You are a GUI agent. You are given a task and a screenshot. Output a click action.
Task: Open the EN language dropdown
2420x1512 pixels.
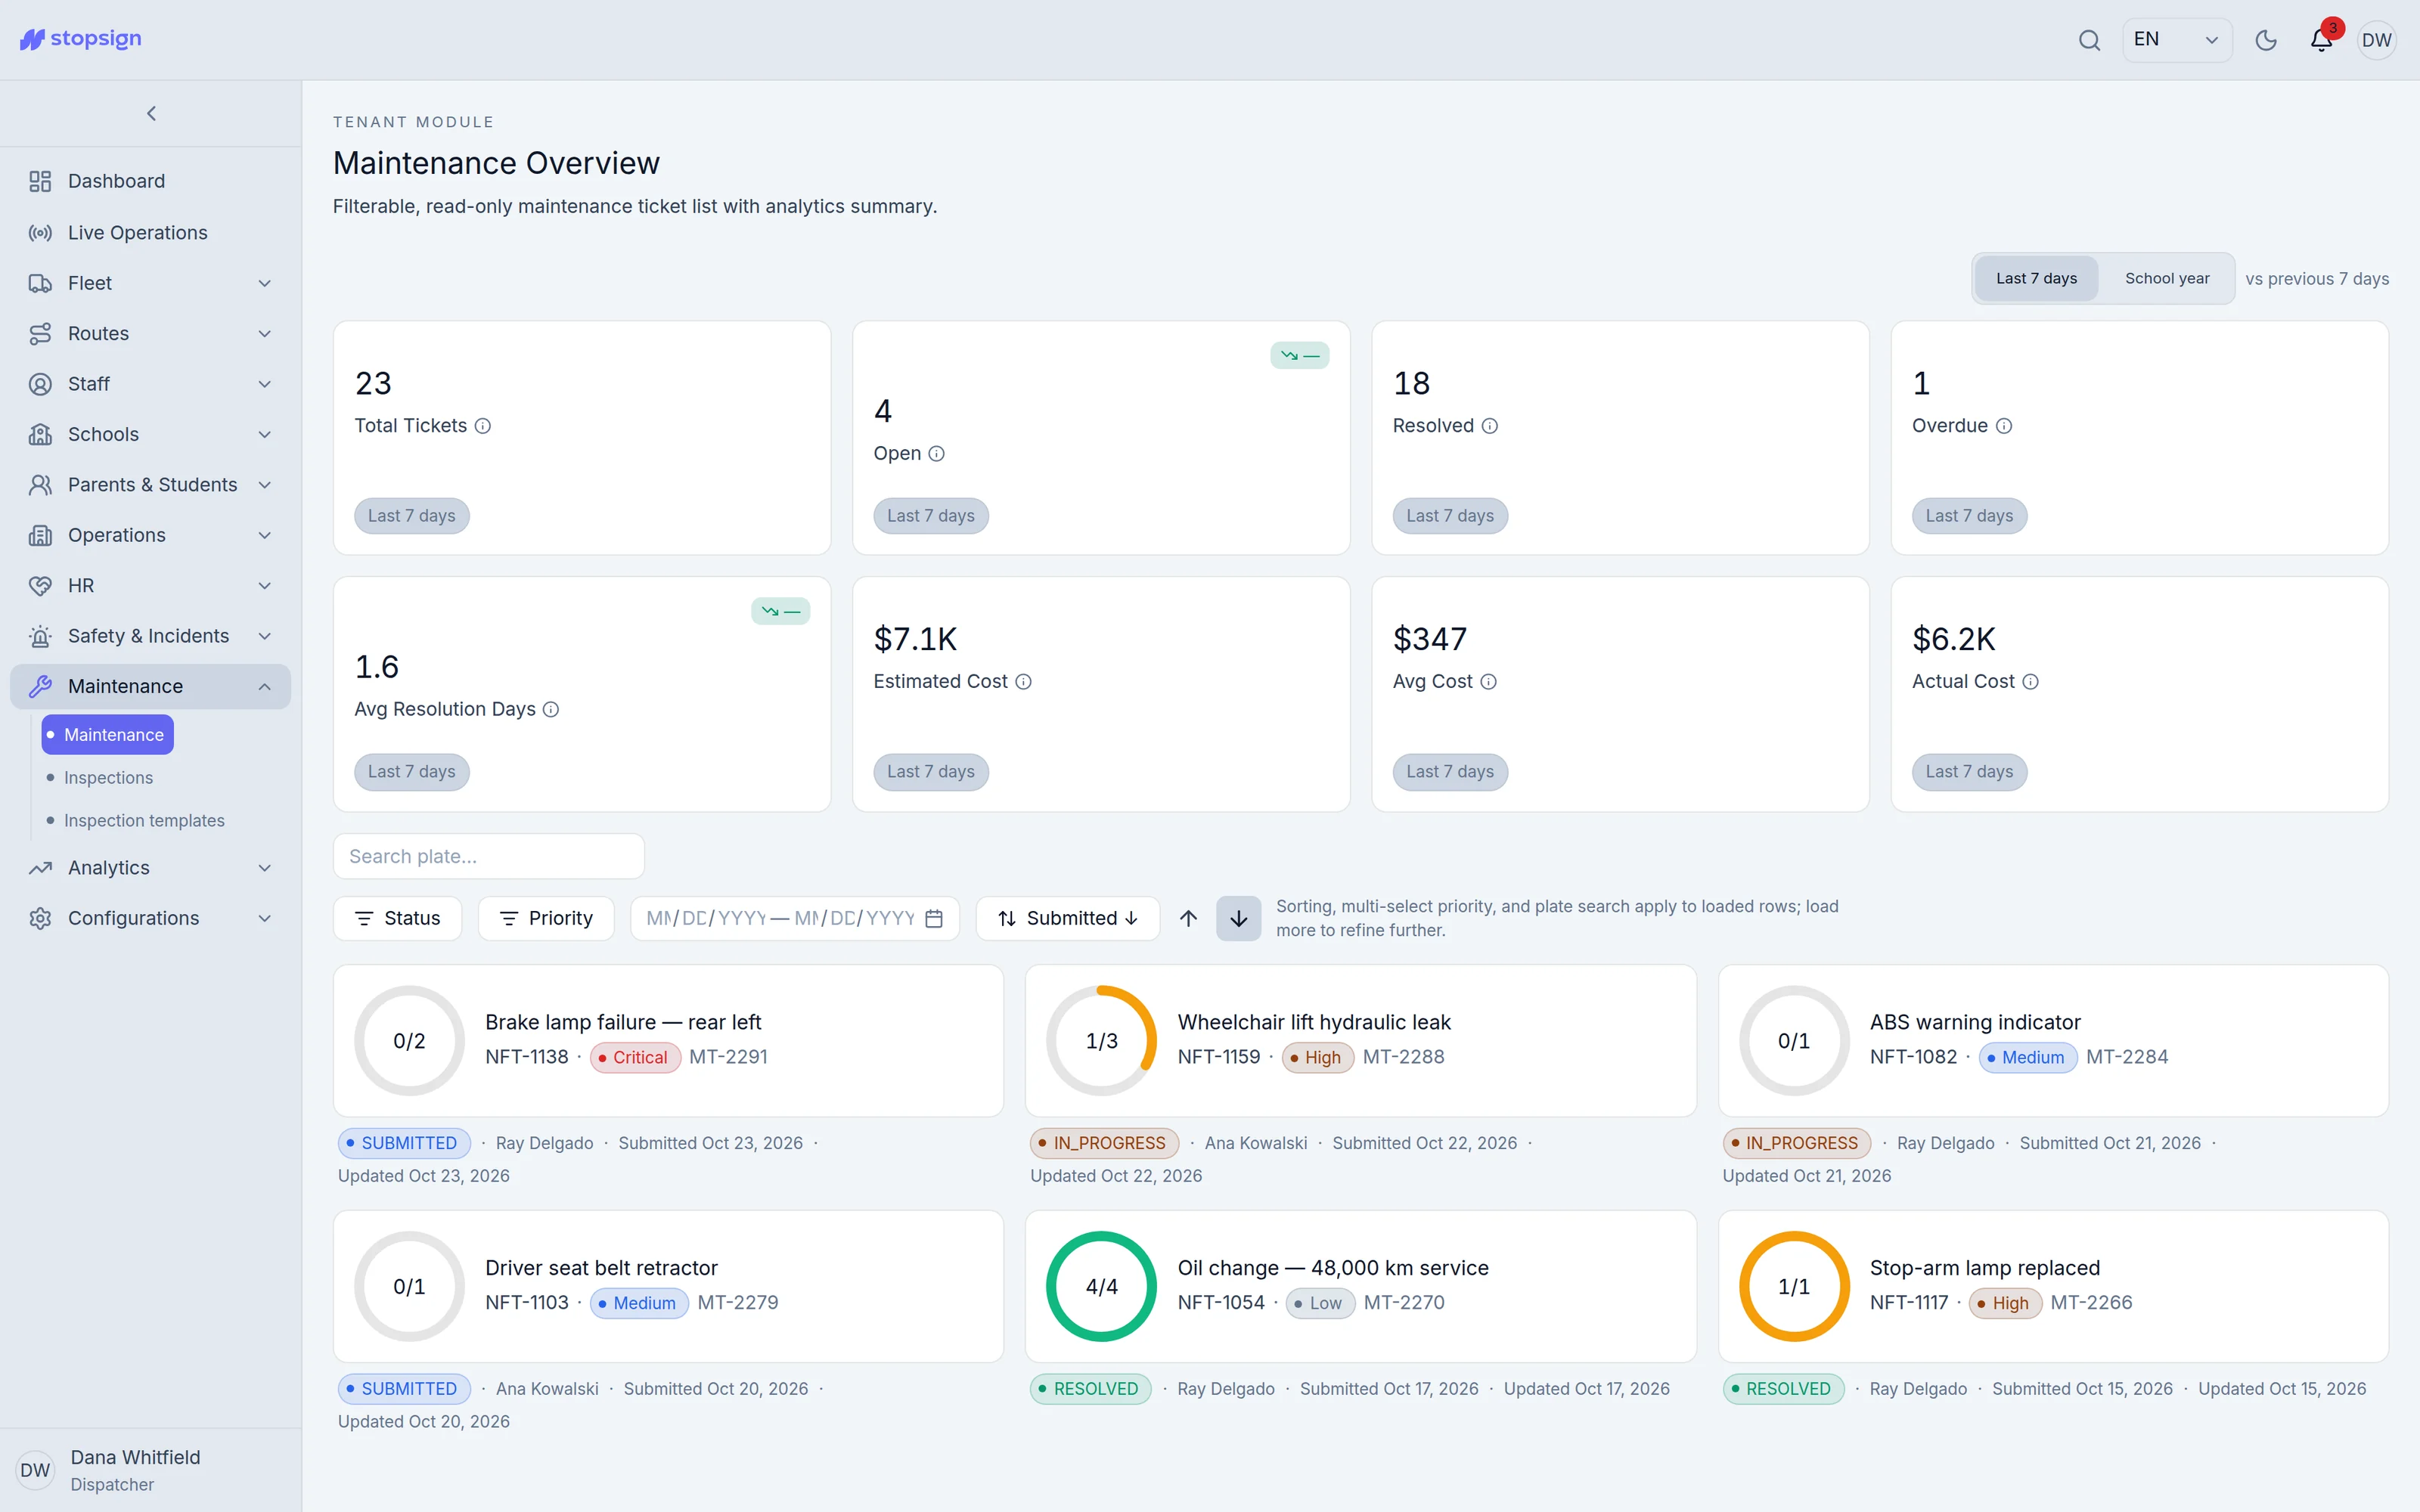click(x=2177, y=40)
